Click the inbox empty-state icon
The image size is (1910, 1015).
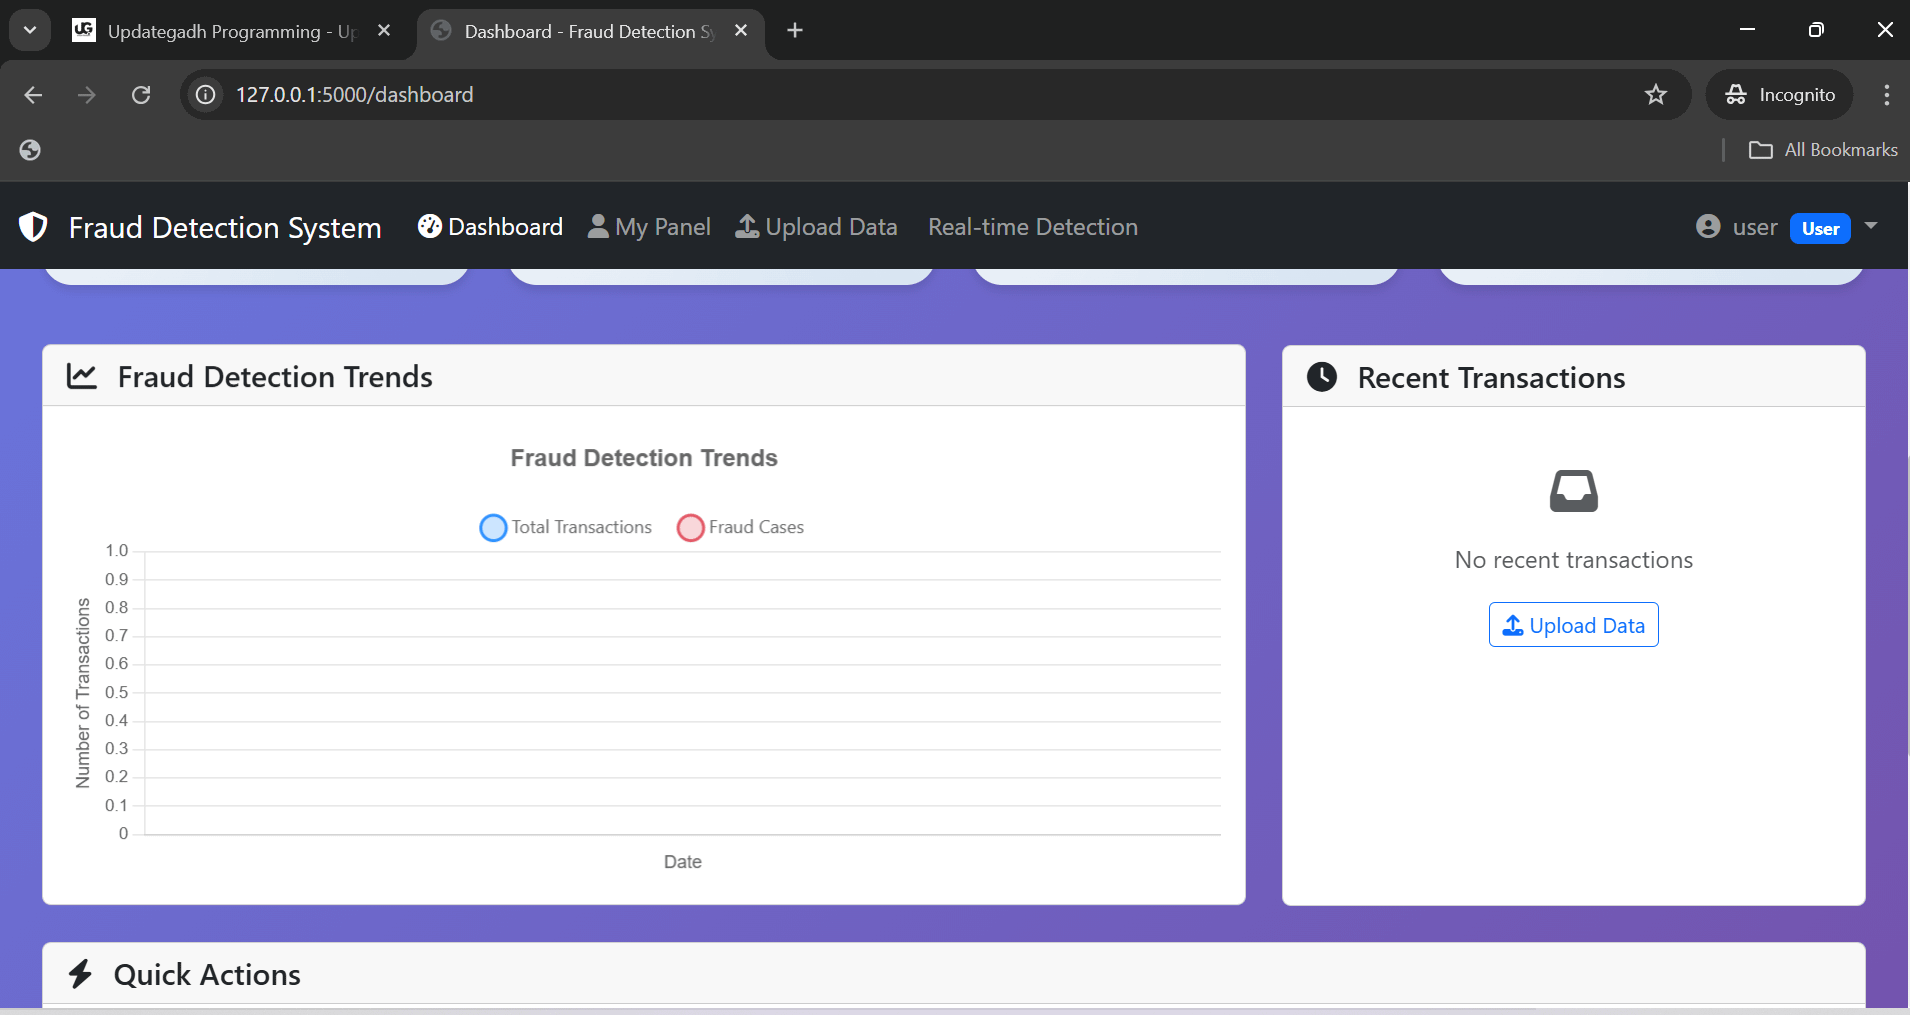1573,491
